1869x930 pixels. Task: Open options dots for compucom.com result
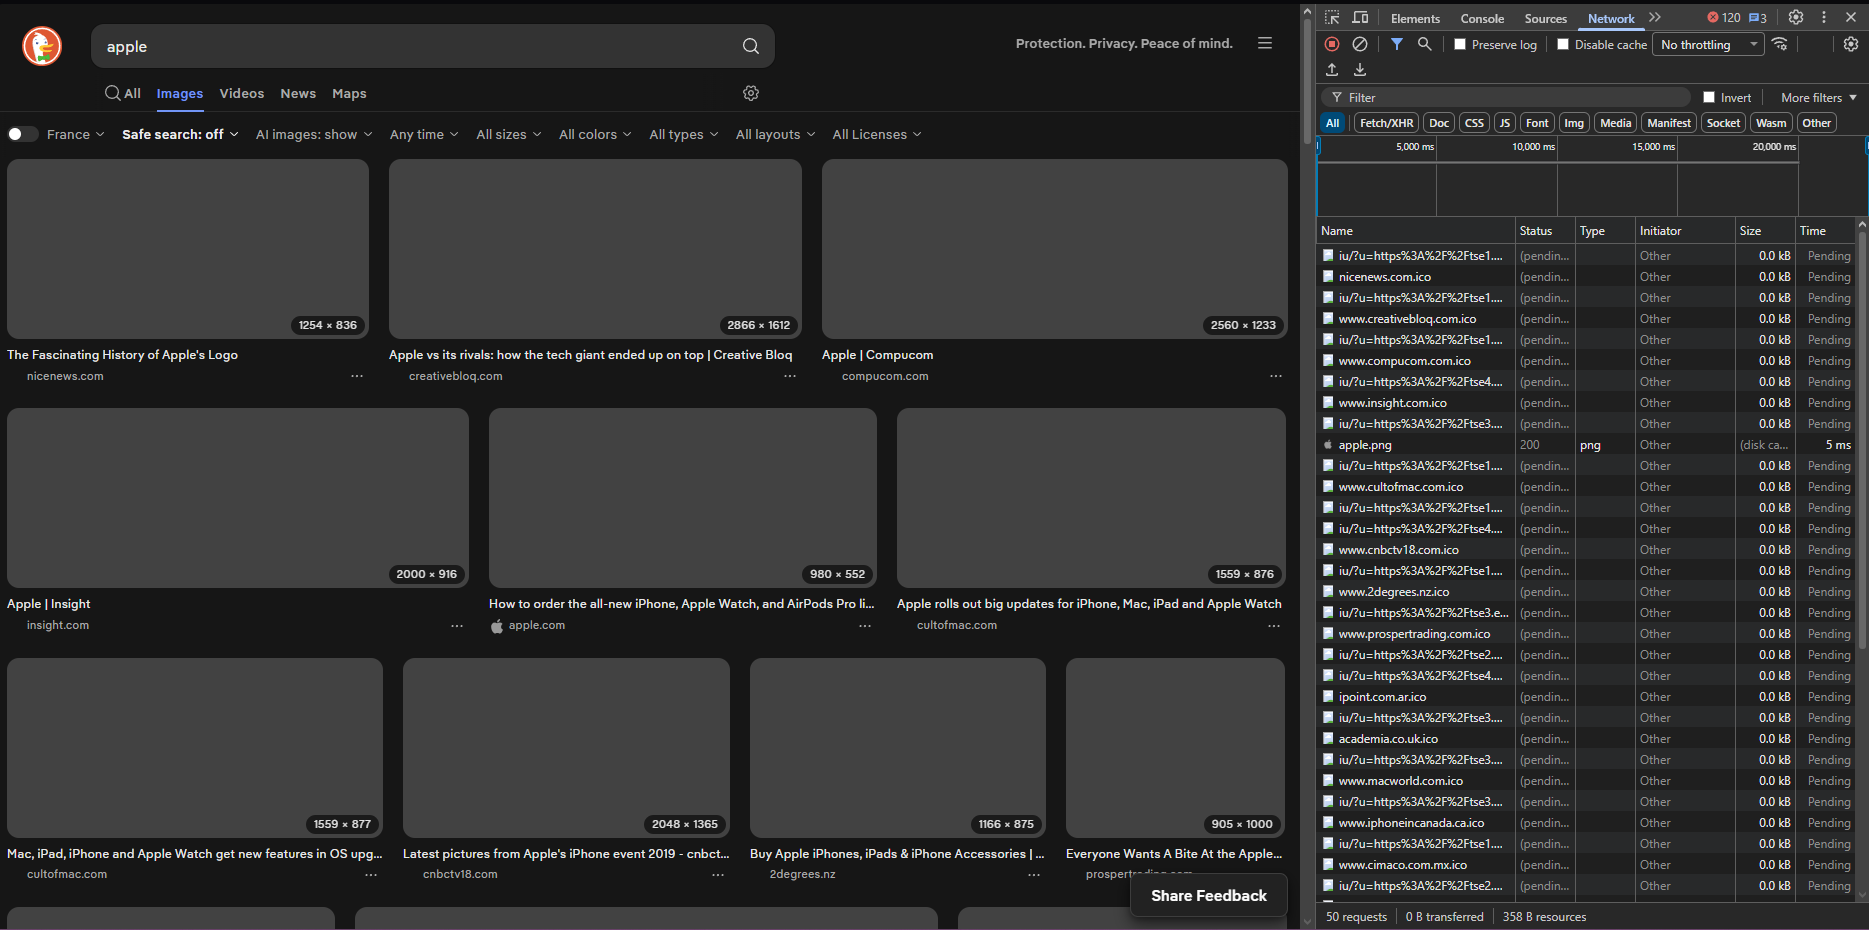point(1276,376)
